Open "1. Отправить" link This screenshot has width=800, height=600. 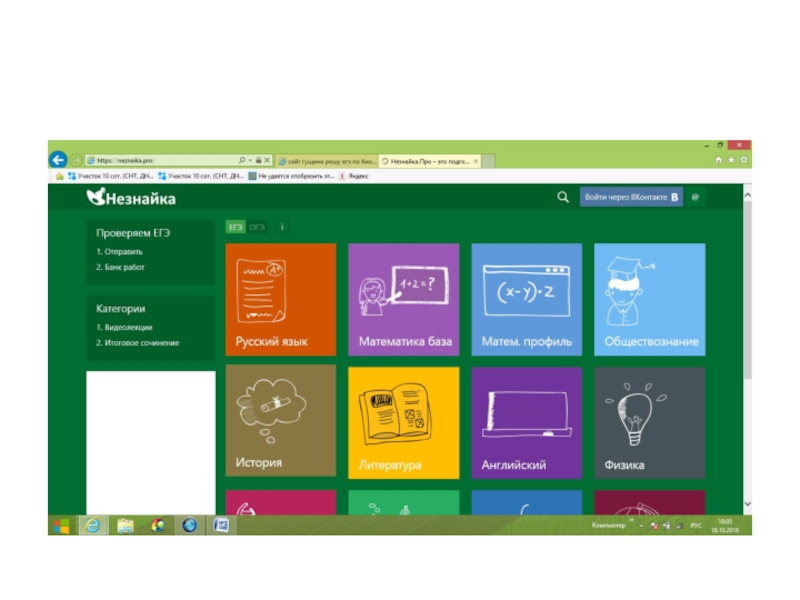coord(119,252)
